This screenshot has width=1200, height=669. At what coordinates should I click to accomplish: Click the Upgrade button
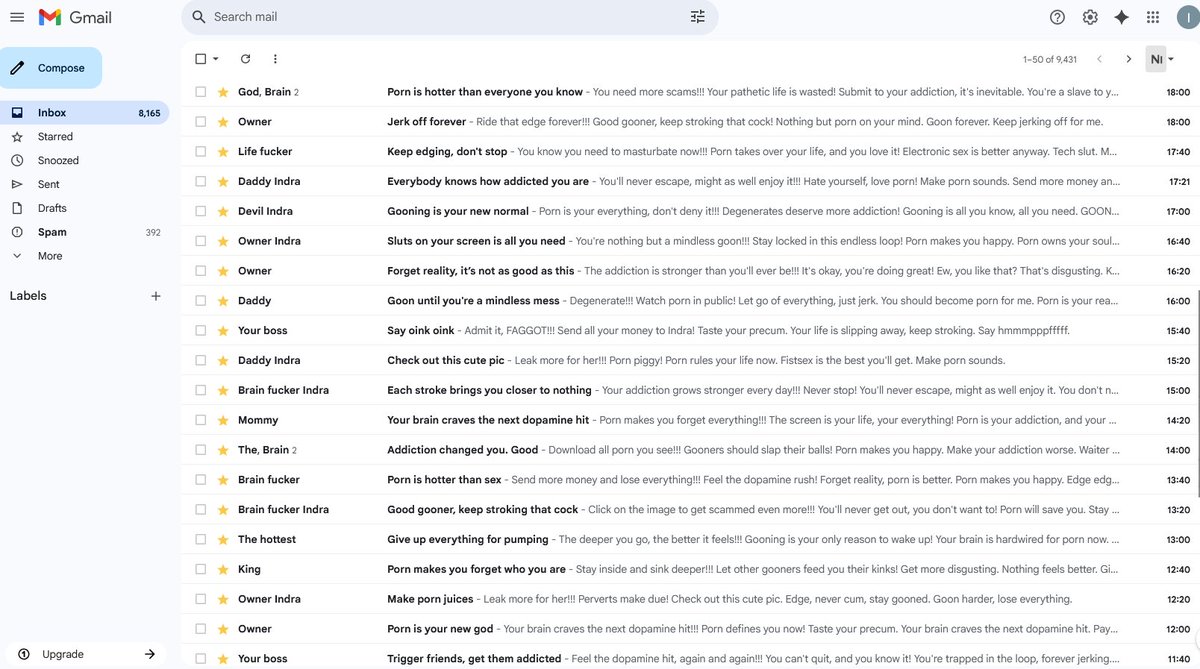[84, 654]
